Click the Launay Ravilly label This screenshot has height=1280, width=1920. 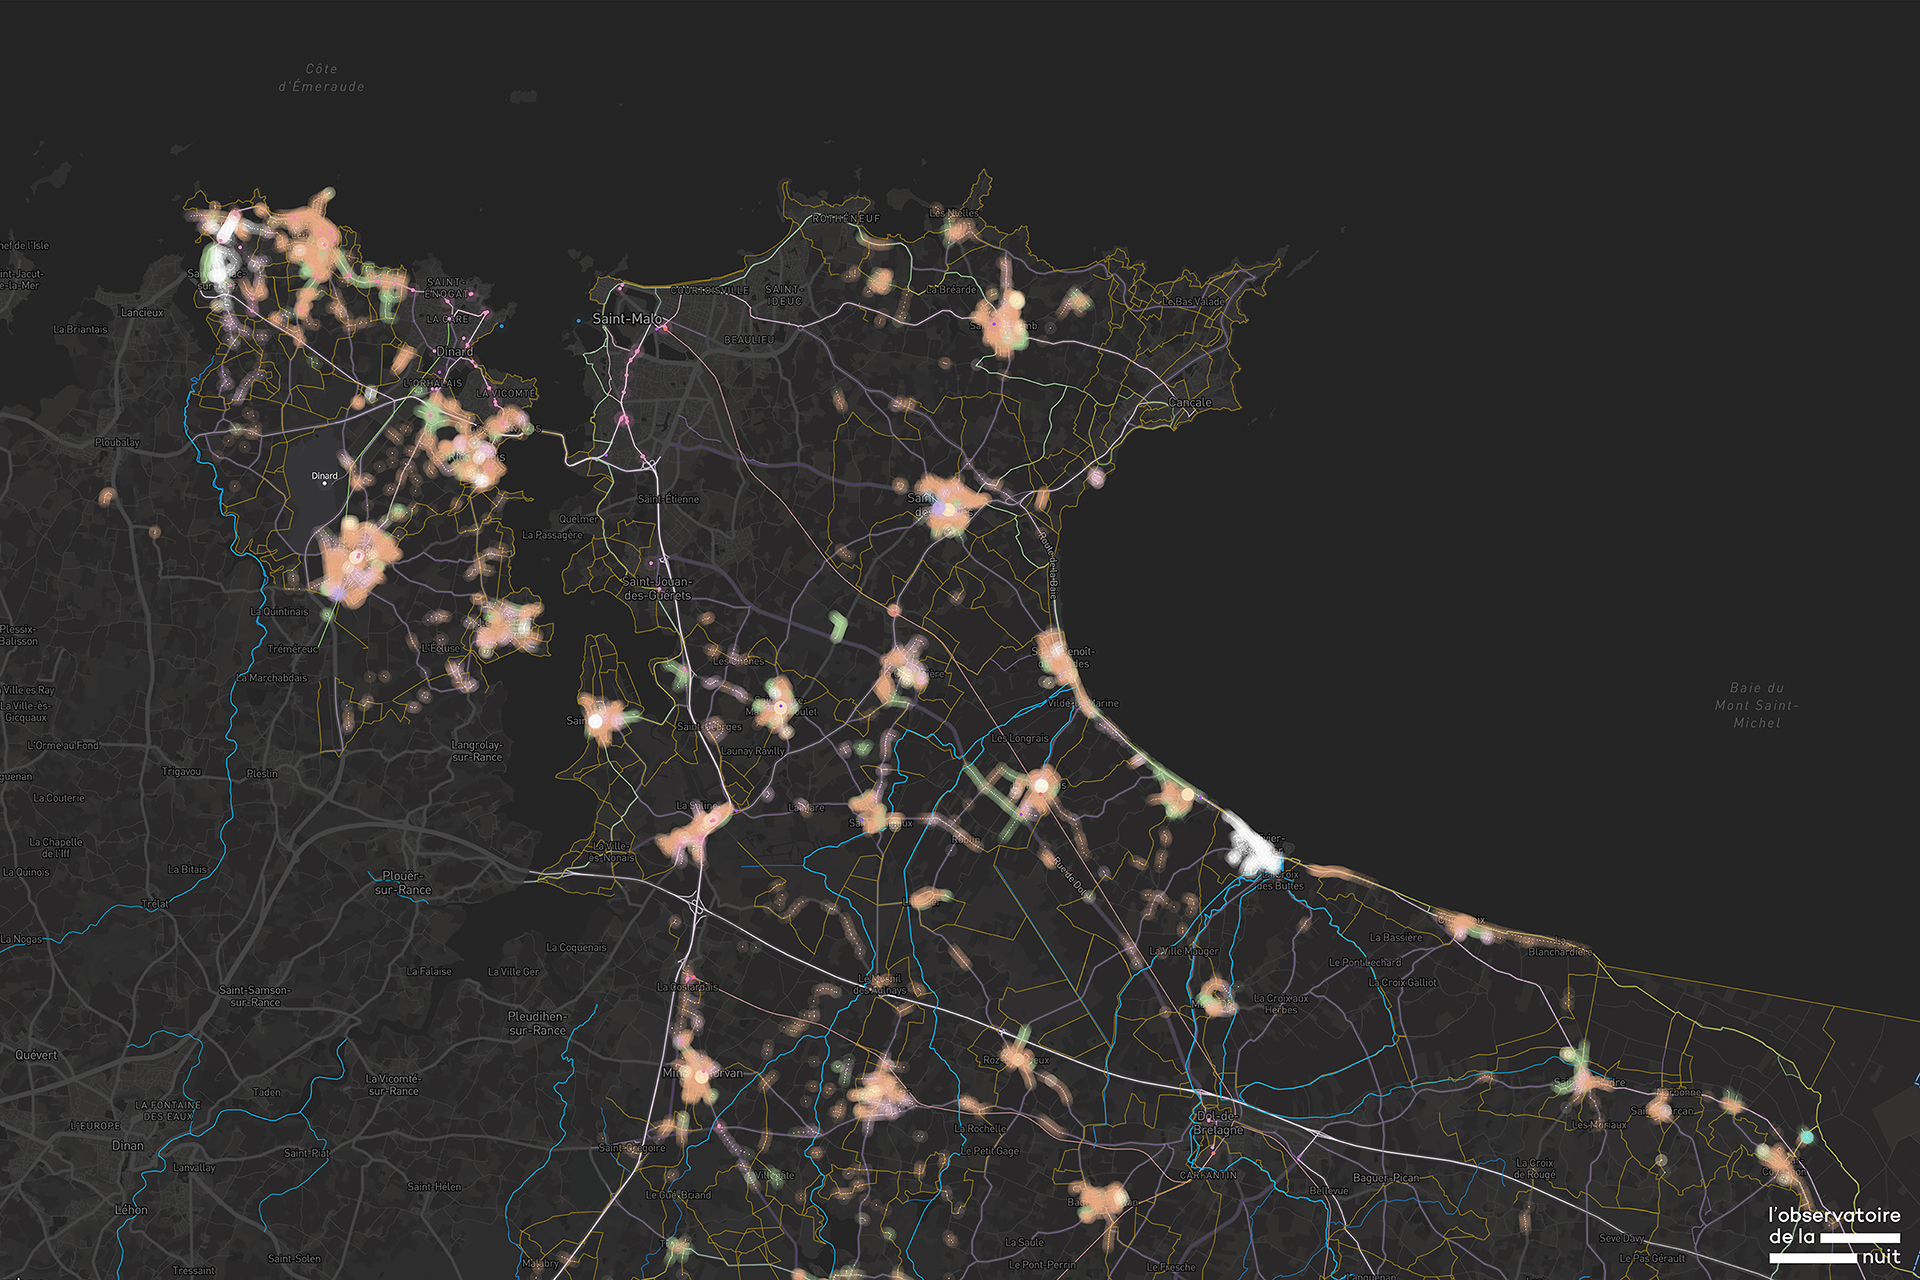(x=753, y=752)
